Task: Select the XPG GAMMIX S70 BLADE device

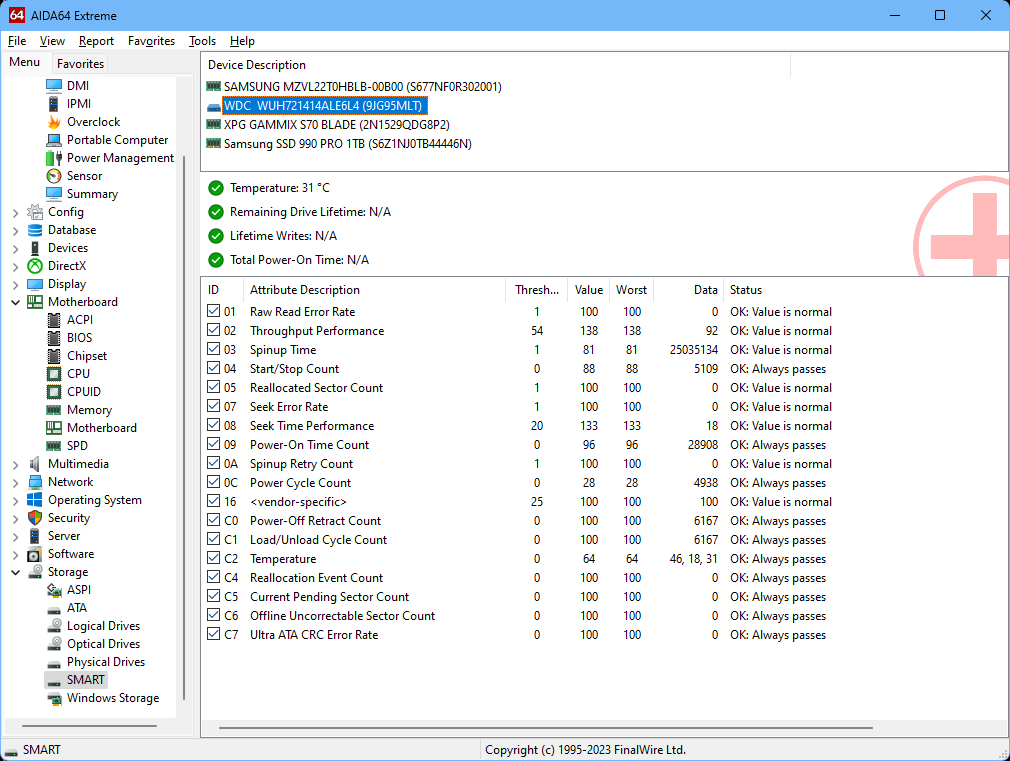Action: [336, 124]
